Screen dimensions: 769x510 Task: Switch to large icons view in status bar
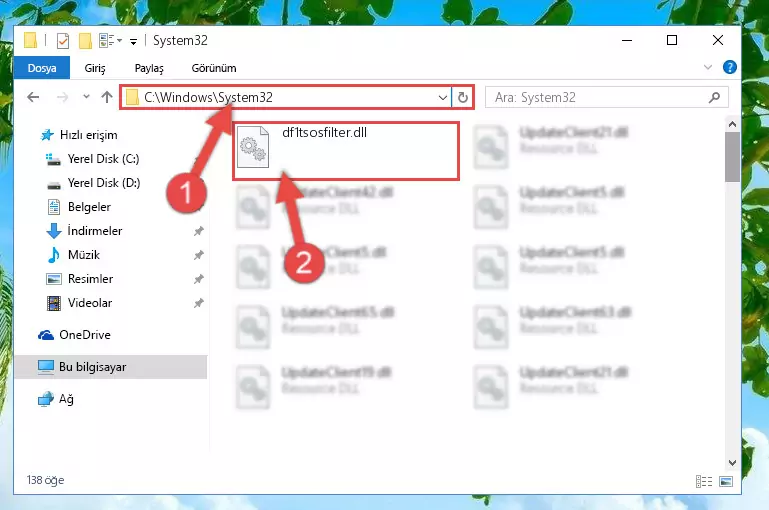[x=726, y=482]
